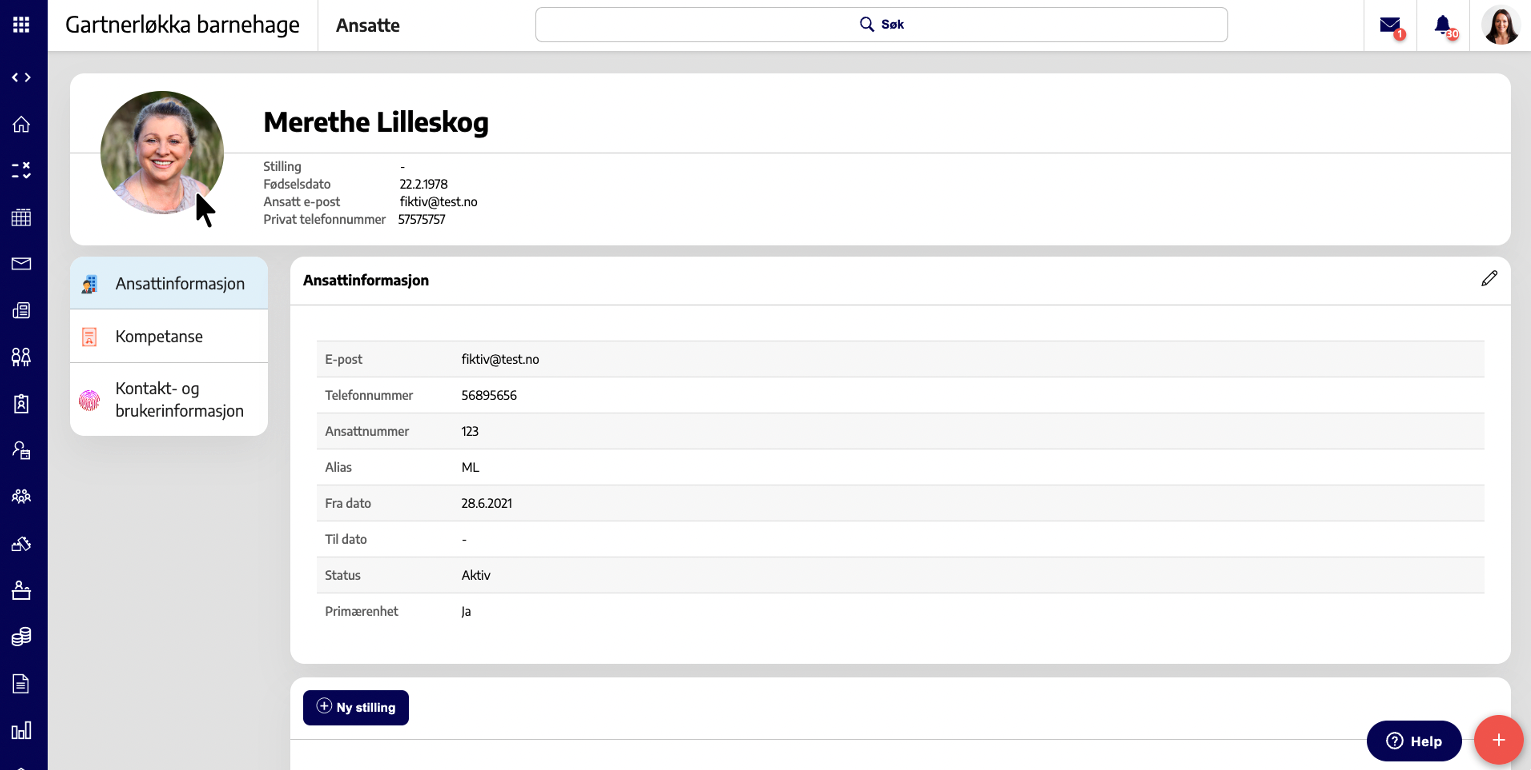The image size is (1531, 770).
Task: Open the Help button
Action: click(x=1414, y=741)
